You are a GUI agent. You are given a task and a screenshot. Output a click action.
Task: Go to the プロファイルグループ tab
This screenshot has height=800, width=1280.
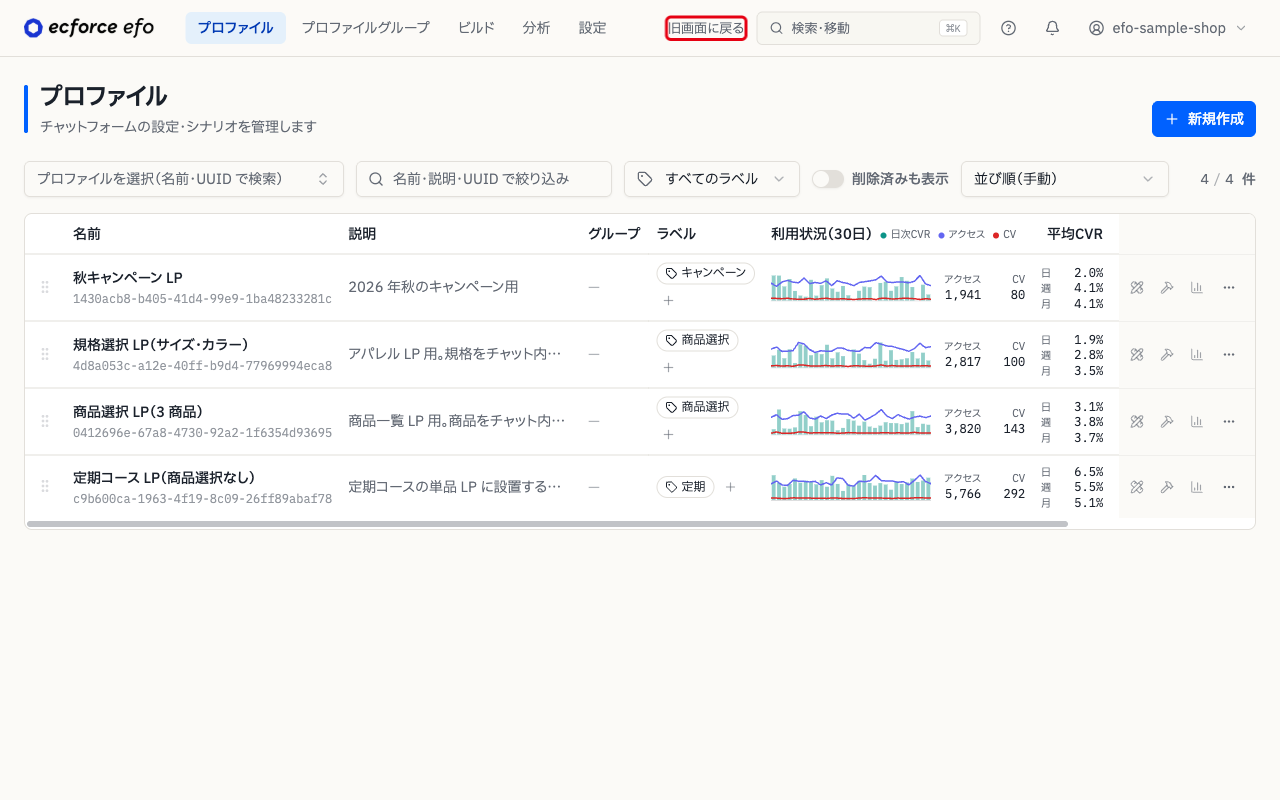[366, 28]
